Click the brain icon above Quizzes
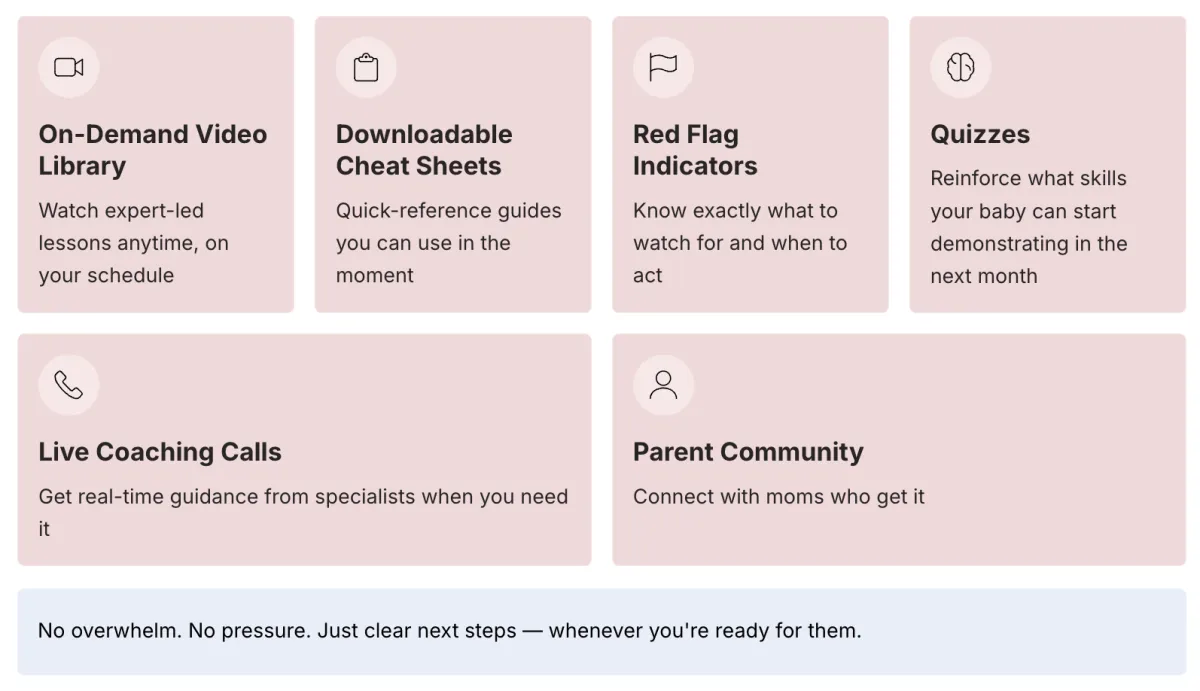Viewport: 1200px width, 691px height. 960,67
